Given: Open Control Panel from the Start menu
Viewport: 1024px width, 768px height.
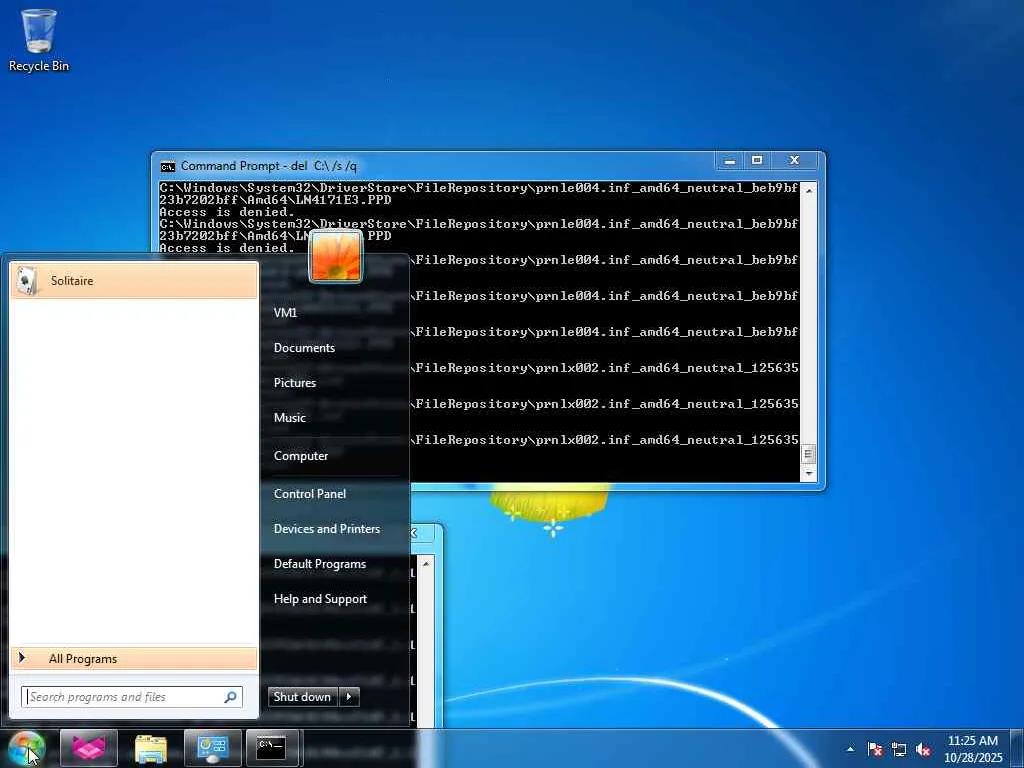Looking at the screenshot, I should click(310, 494).
